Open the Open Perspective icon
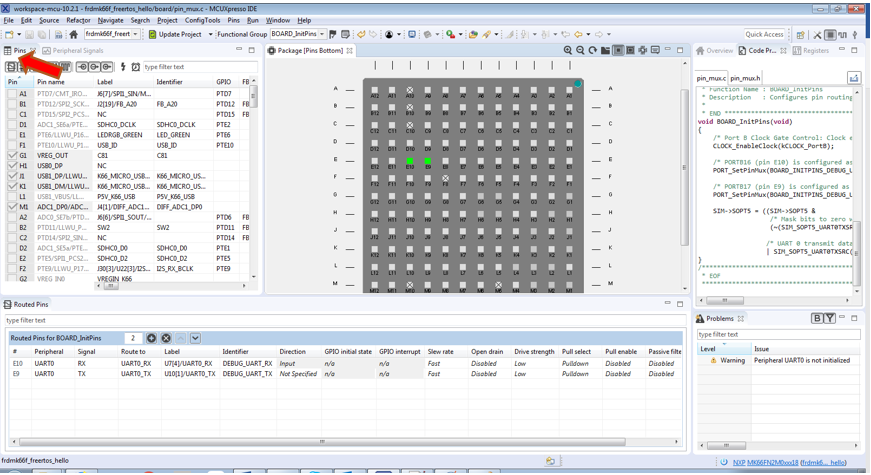Viewport: 871px width, 475px height. tap(800, 34)
